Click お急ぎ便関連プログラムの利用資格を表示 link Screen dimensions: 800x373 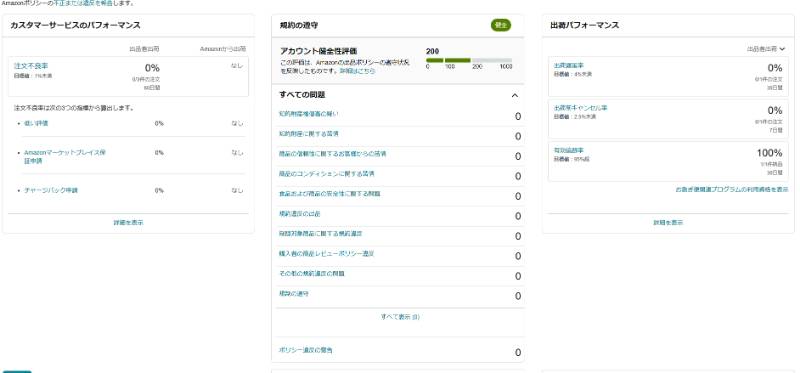(732, 189)
